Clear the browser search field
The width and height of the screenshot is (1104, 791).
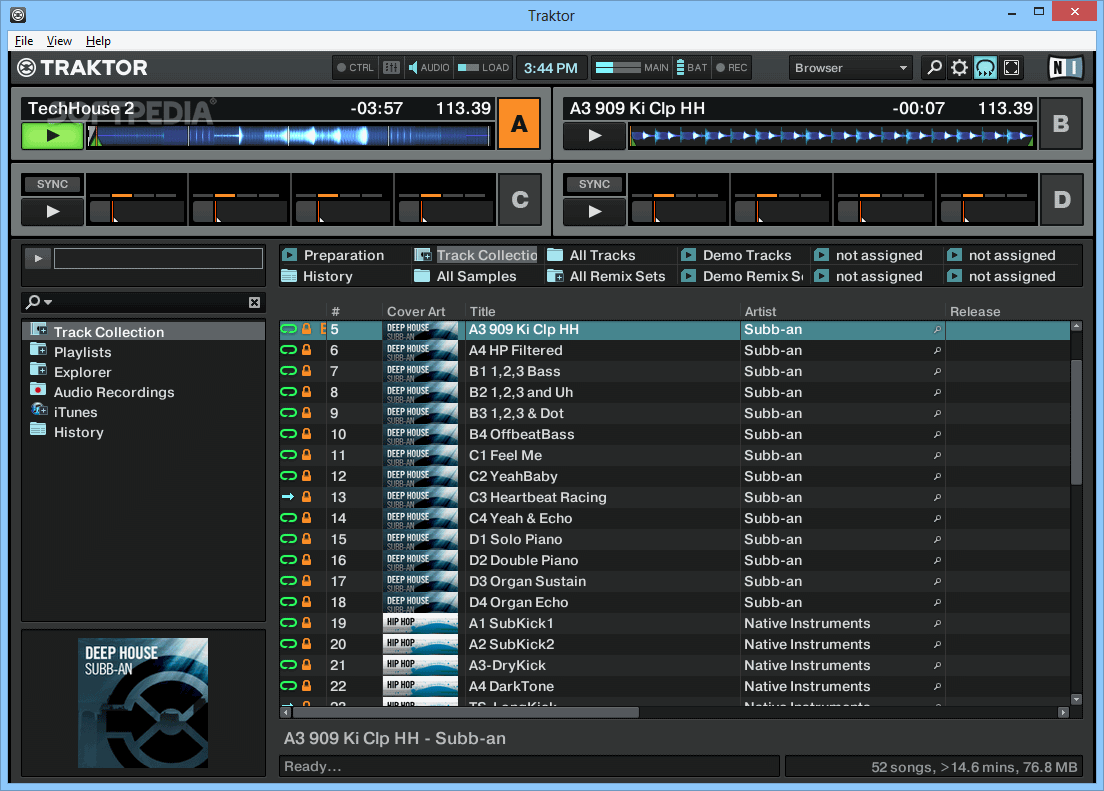pos(254,302)
